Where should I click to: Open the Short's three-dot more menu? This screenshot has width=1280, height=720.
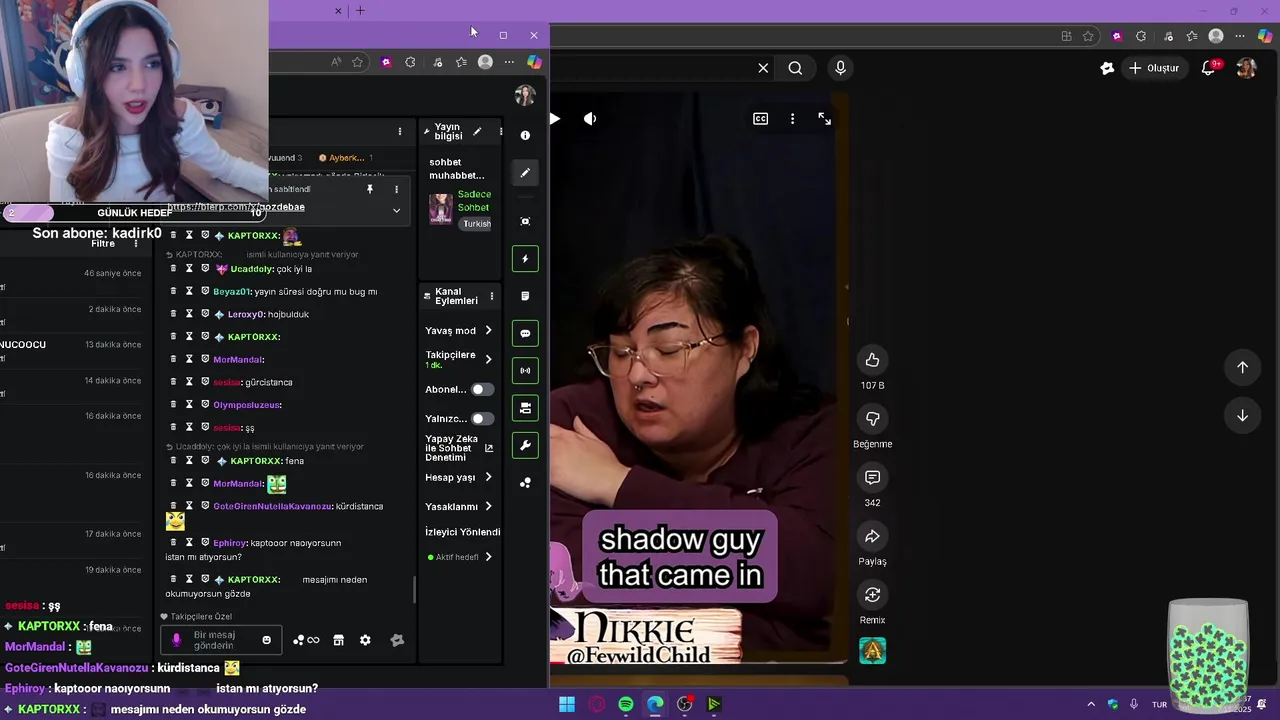tap(792, 118)
